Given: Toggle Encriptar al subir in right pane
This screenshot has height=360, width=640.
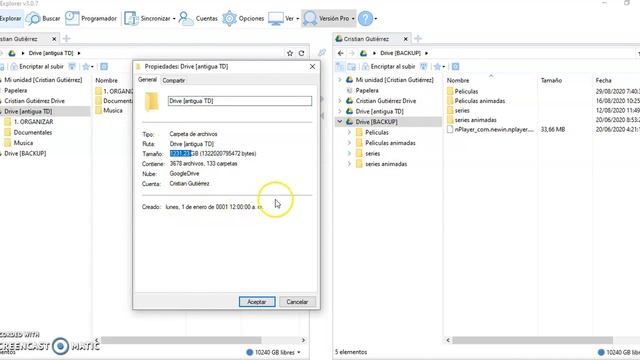Looking at the screenshot, I should [x=388, y=67].
